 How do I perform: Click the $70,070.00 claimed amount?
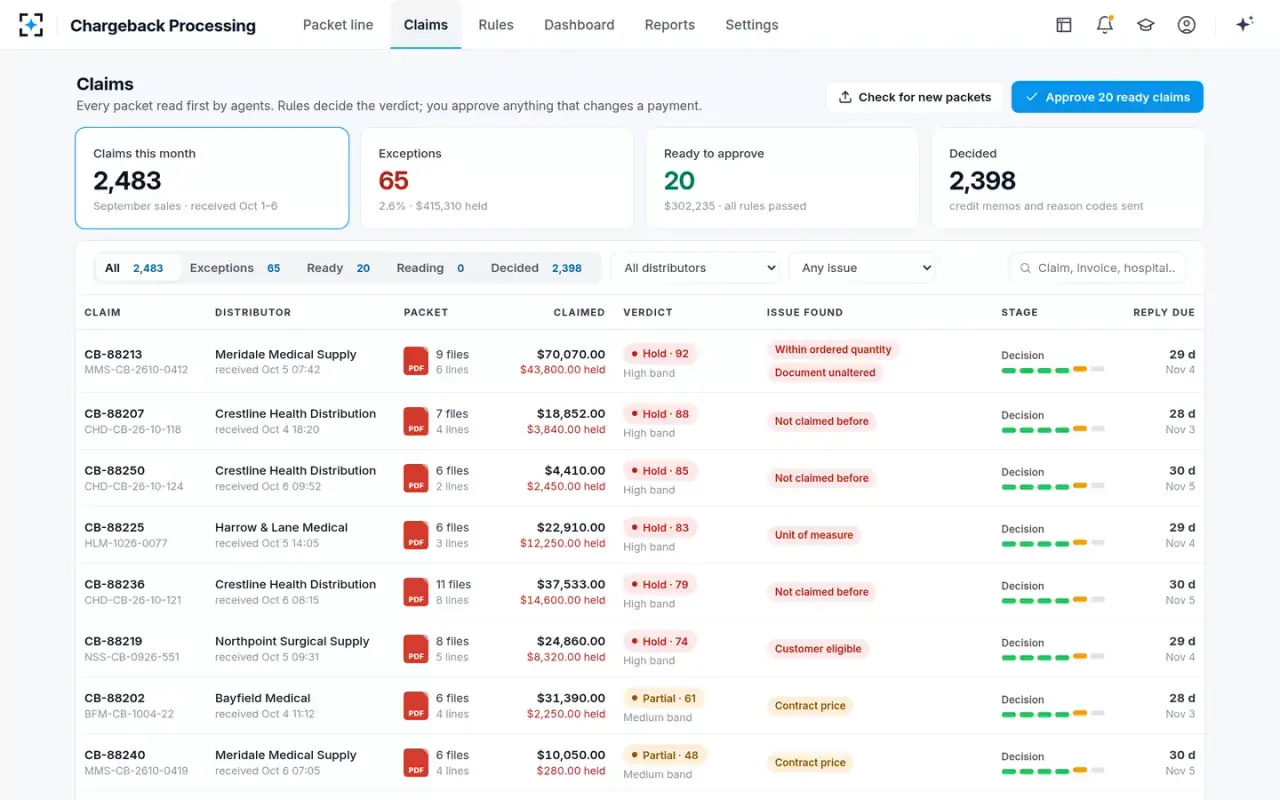(x=570, y=354)
